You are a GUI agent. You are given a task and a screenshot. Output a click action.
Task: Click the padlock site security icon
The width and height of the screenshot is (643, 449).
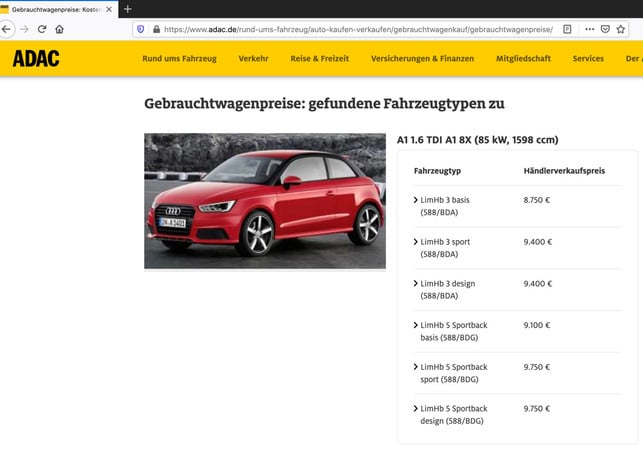click(156, 29)
